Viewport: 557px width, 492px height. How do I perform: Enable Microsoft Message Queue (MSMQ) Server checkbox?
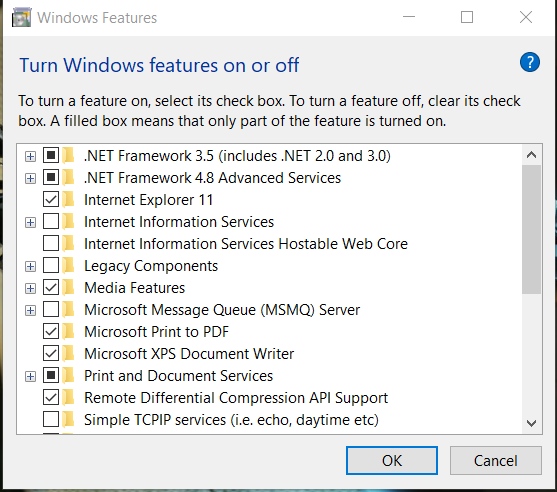click(x=51, y=309)
